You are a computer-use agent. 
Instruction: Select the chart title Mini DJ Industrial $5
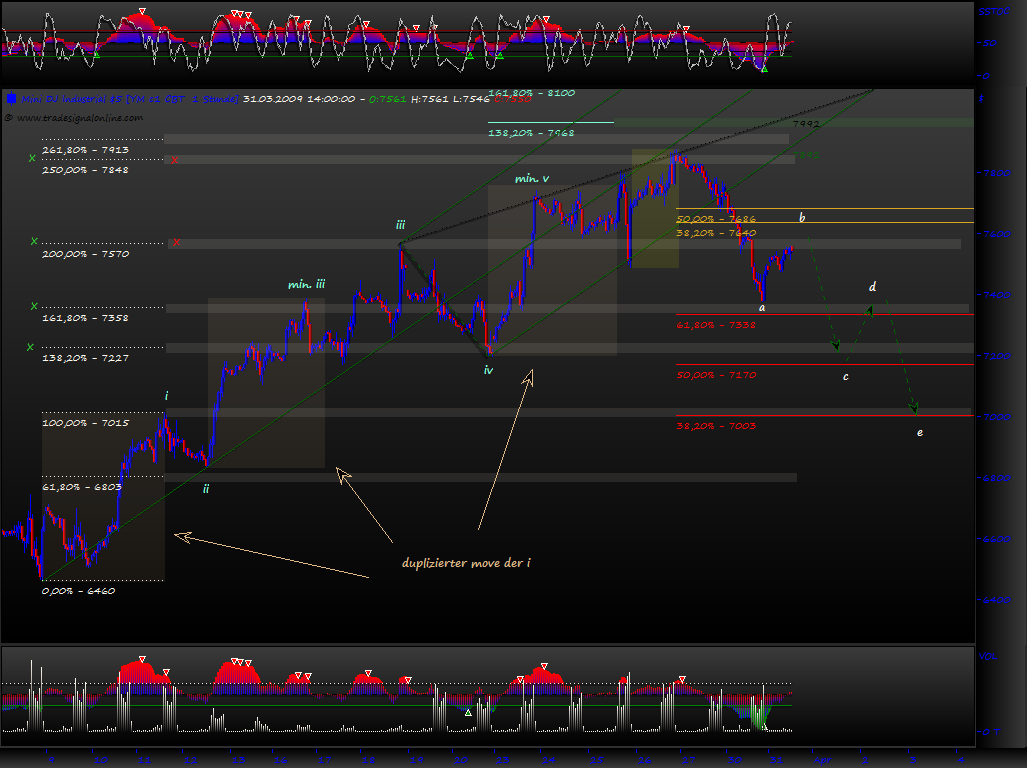[73, 99]
